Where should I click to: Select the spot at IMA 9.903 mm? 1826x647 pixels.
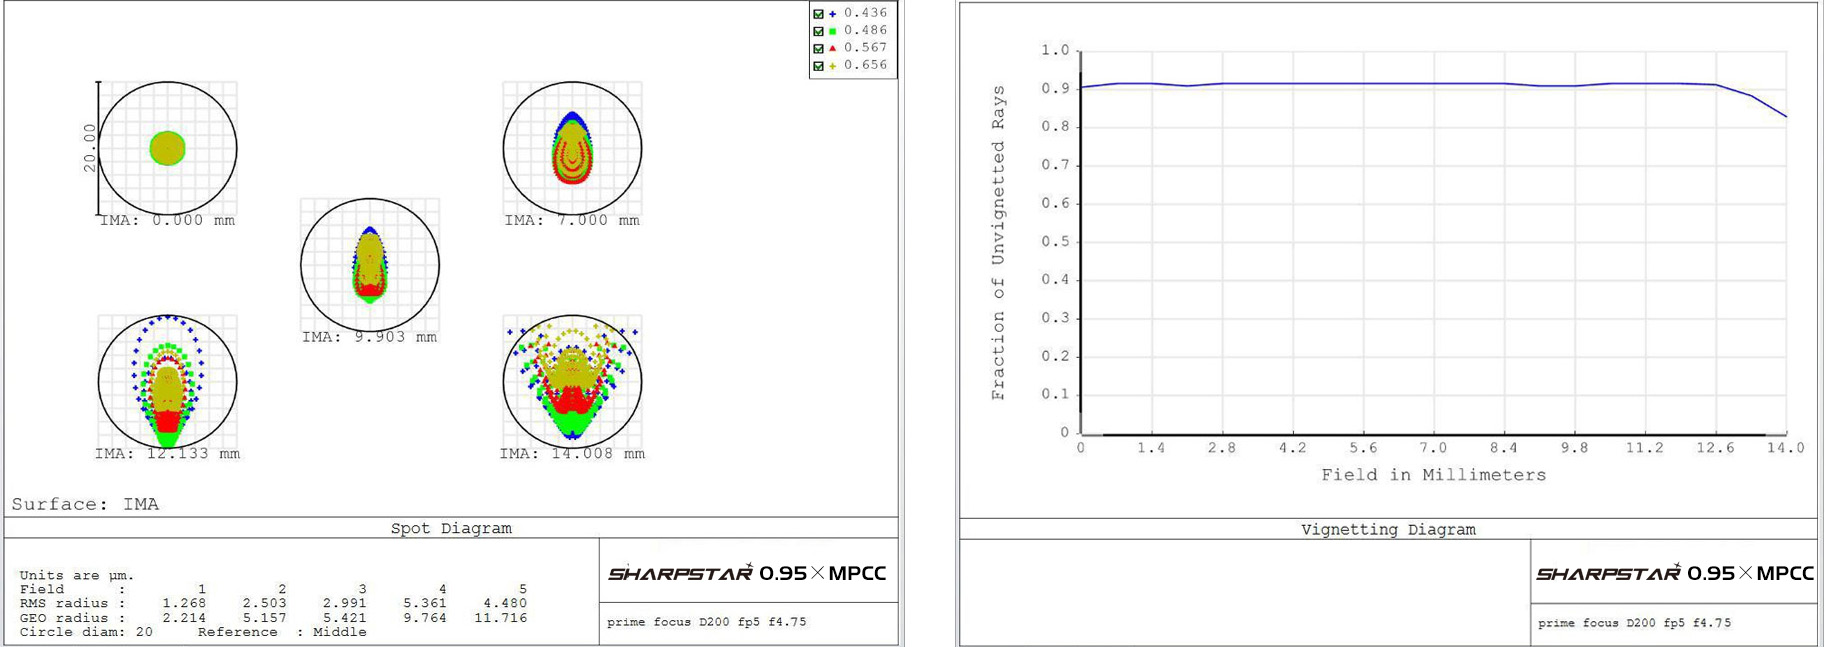370,265
